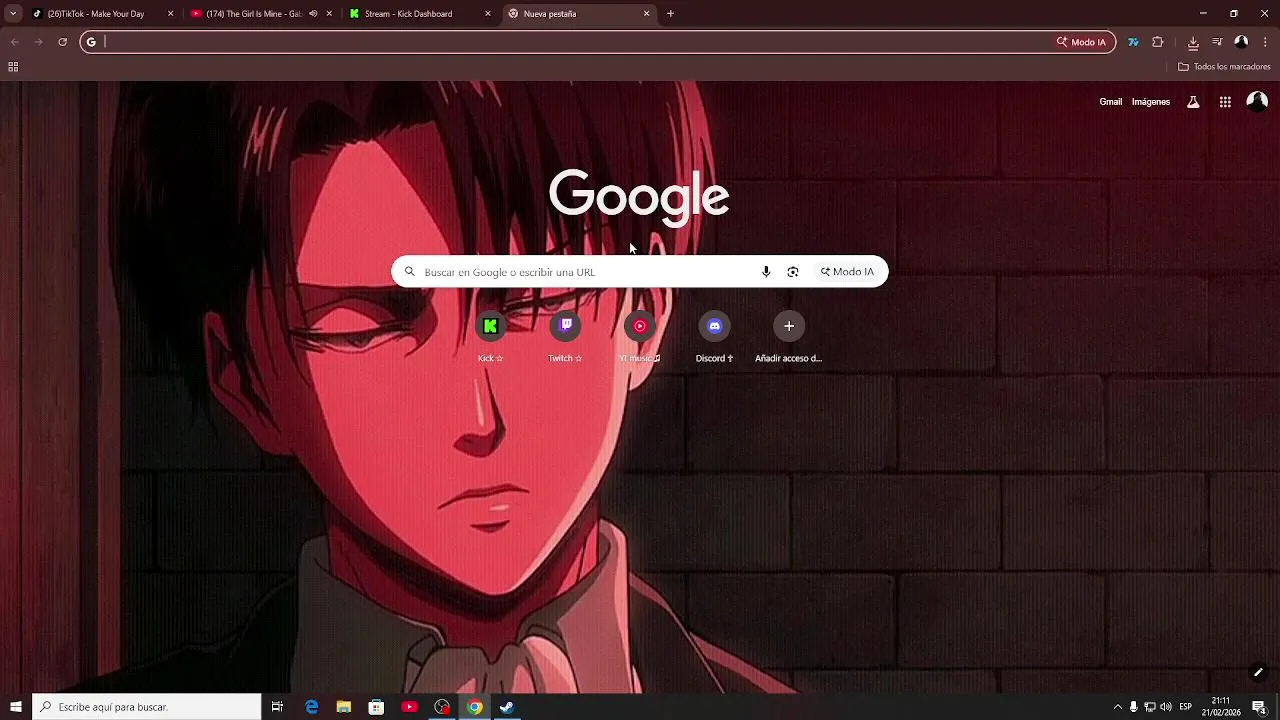1280x720 pixels.
Task: Open the Windows Start menu
Action: click(x=16, y=707)
